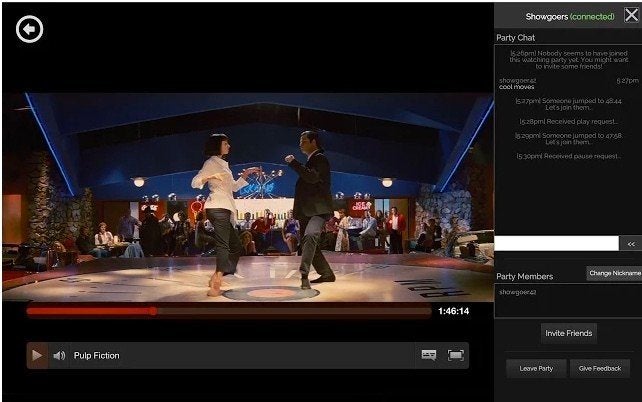Click the 1:46:14 remaining time display
Viewport: 642px width, 402px height.
[x=453, y=311]
